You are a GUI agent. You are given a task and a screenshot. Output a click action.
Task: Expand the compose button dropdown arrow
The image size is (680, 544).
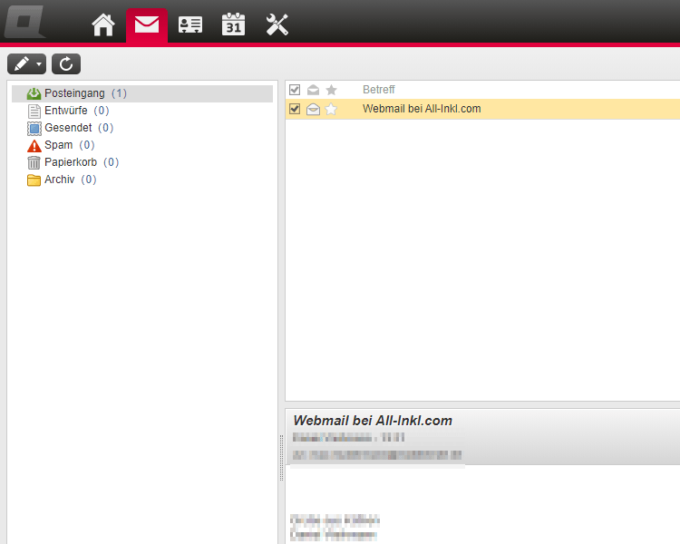[x=39, y=64]
